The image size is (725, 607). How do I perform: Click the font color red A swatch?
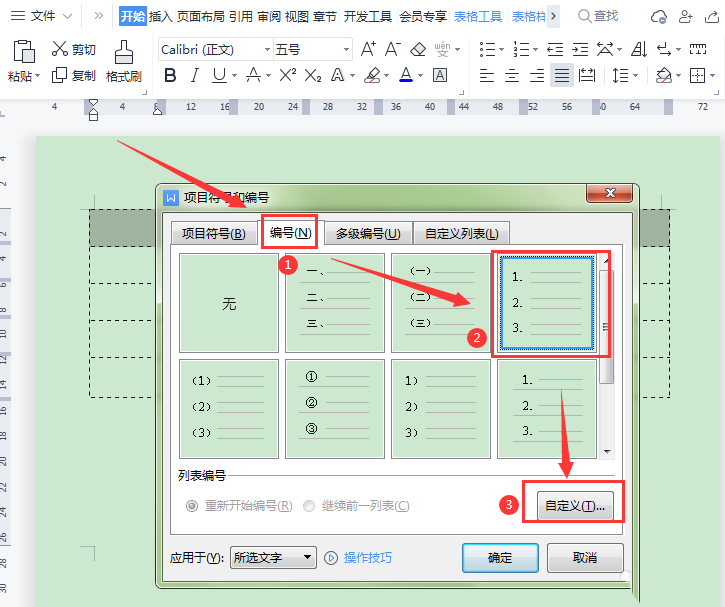coord(406,75)
